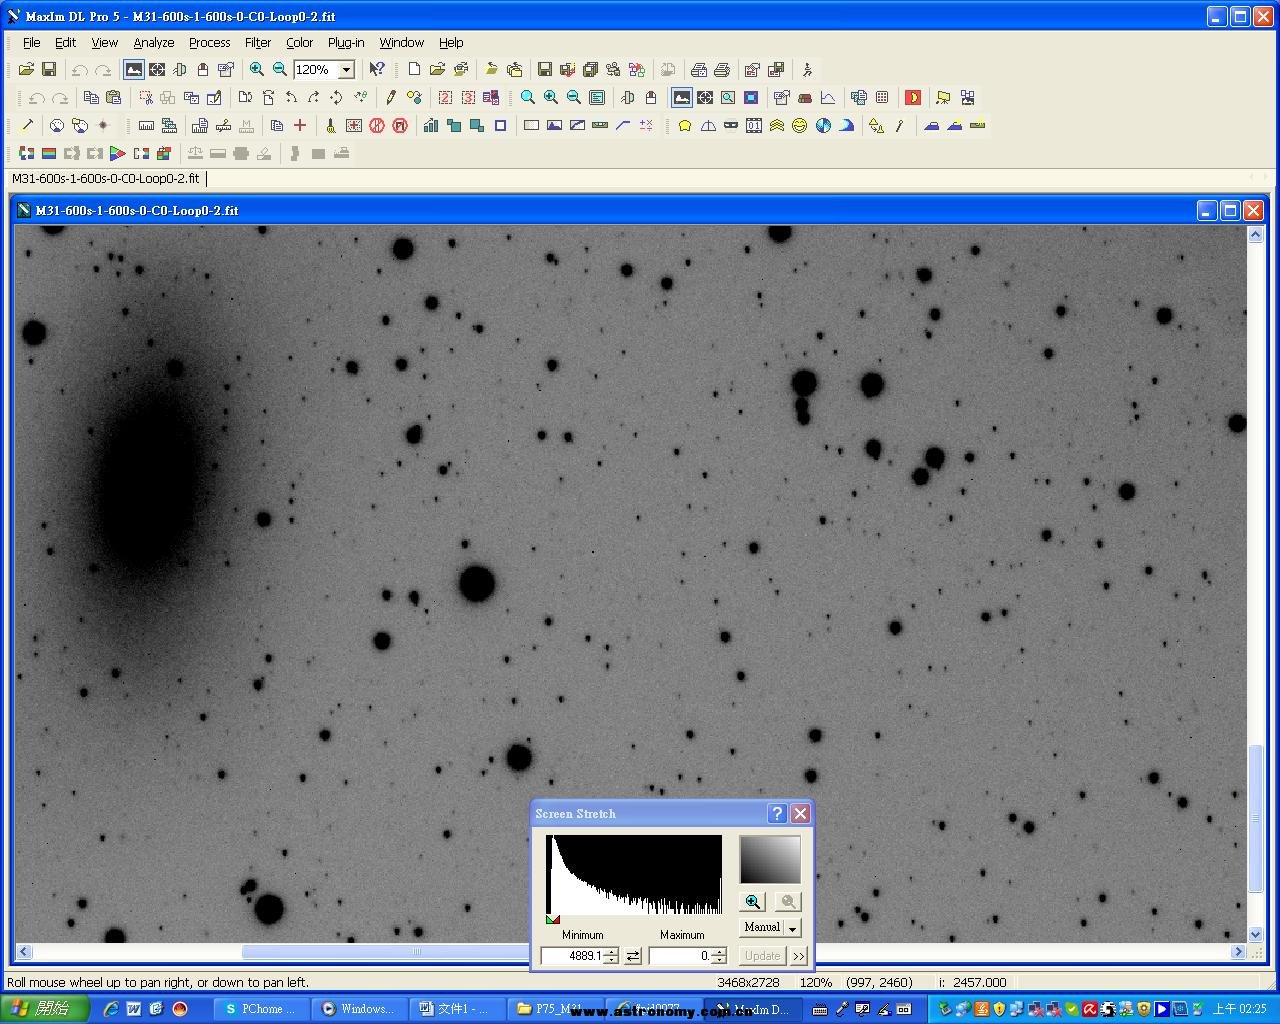
Task: Swap minimum and maximum values button
Action: pyautogui.click(x=633, y=956)
